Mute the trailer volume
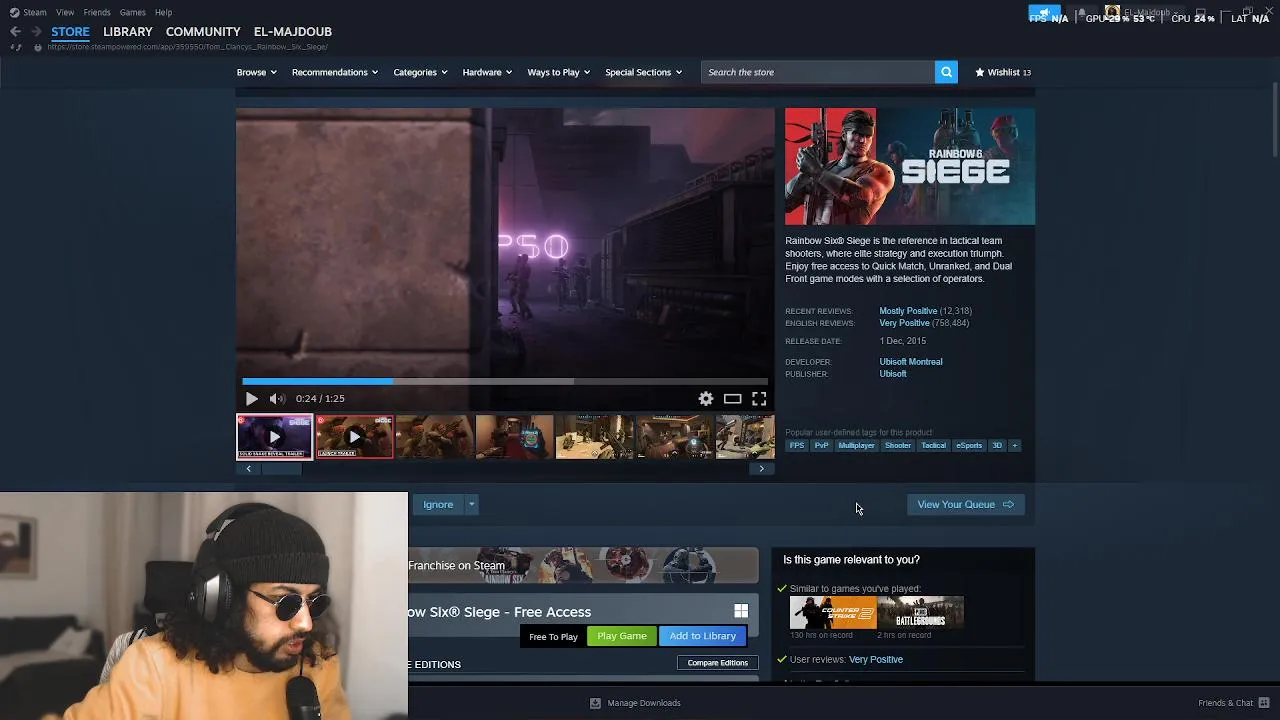This screenshot has height=720, width=1280. [277, 399]
